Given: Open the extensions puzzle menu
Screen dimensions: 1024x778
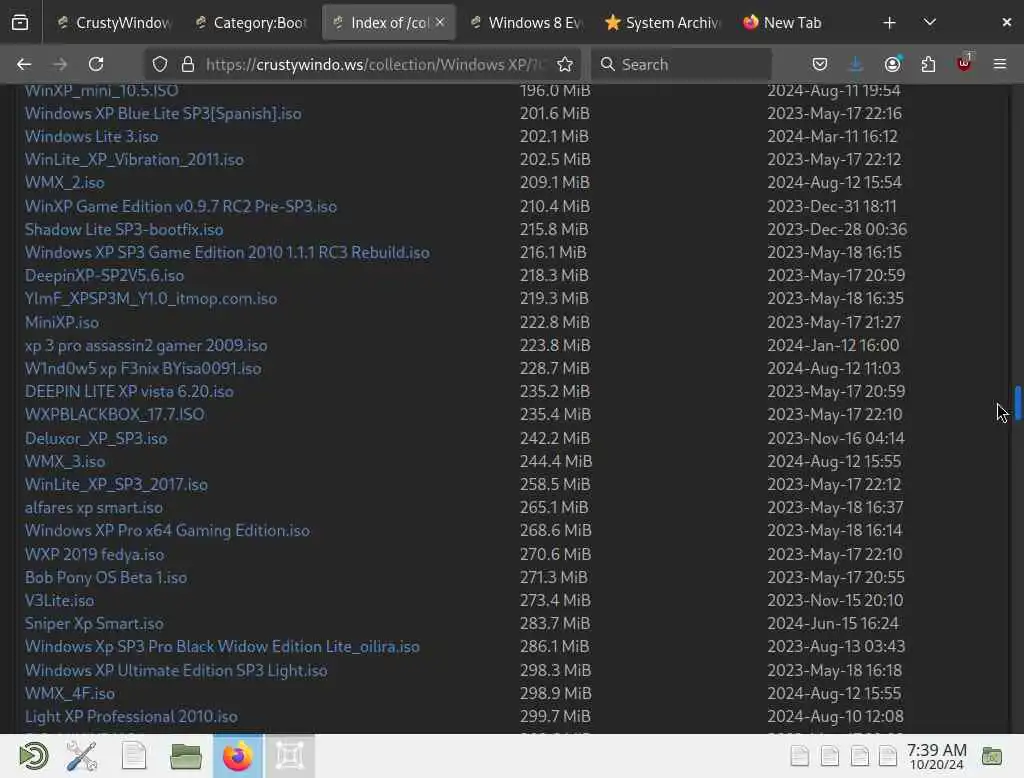Looking at the screenshot, I should pos(928,64).
